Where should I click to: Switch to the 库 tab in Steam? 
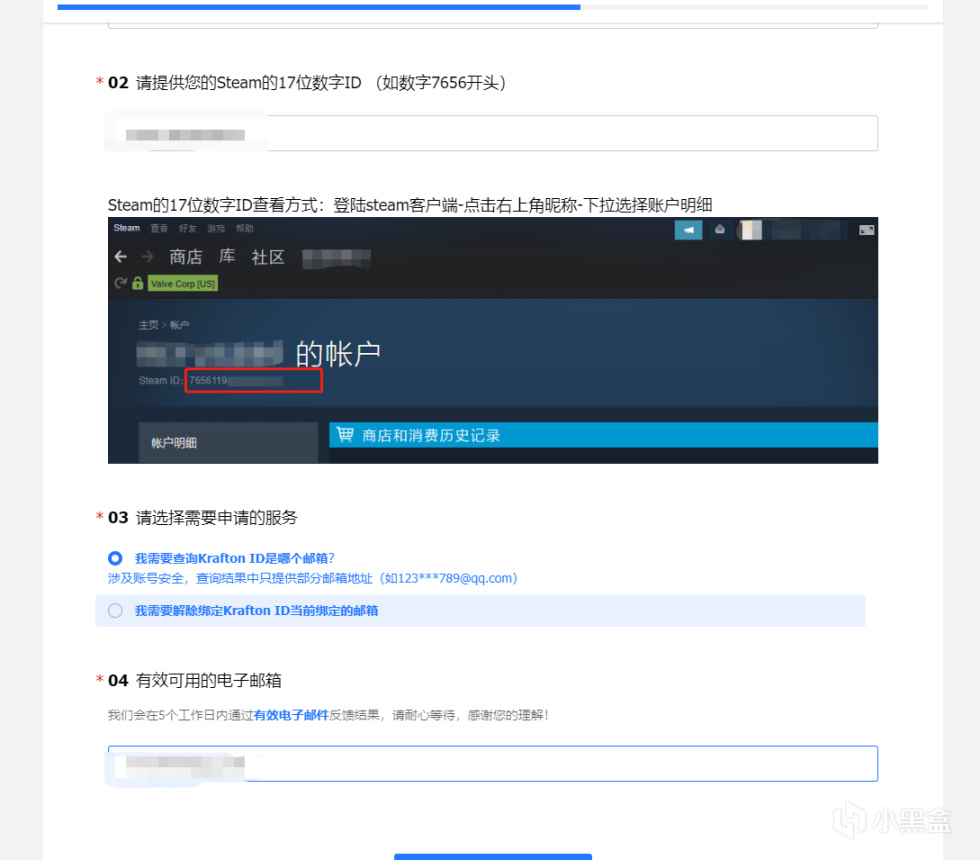pos(227,257)
